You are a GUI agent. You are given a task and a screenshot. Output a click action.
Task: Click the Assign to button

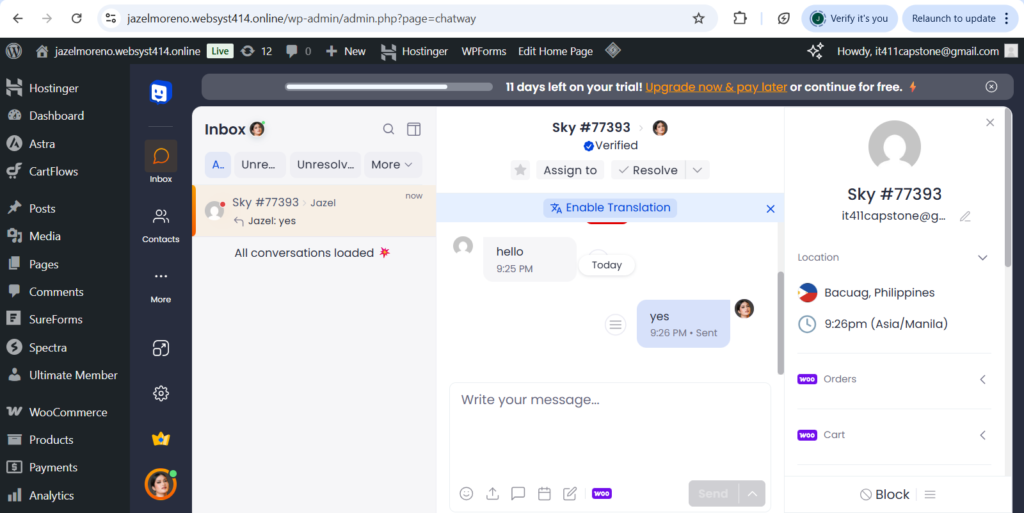[570, 170]
